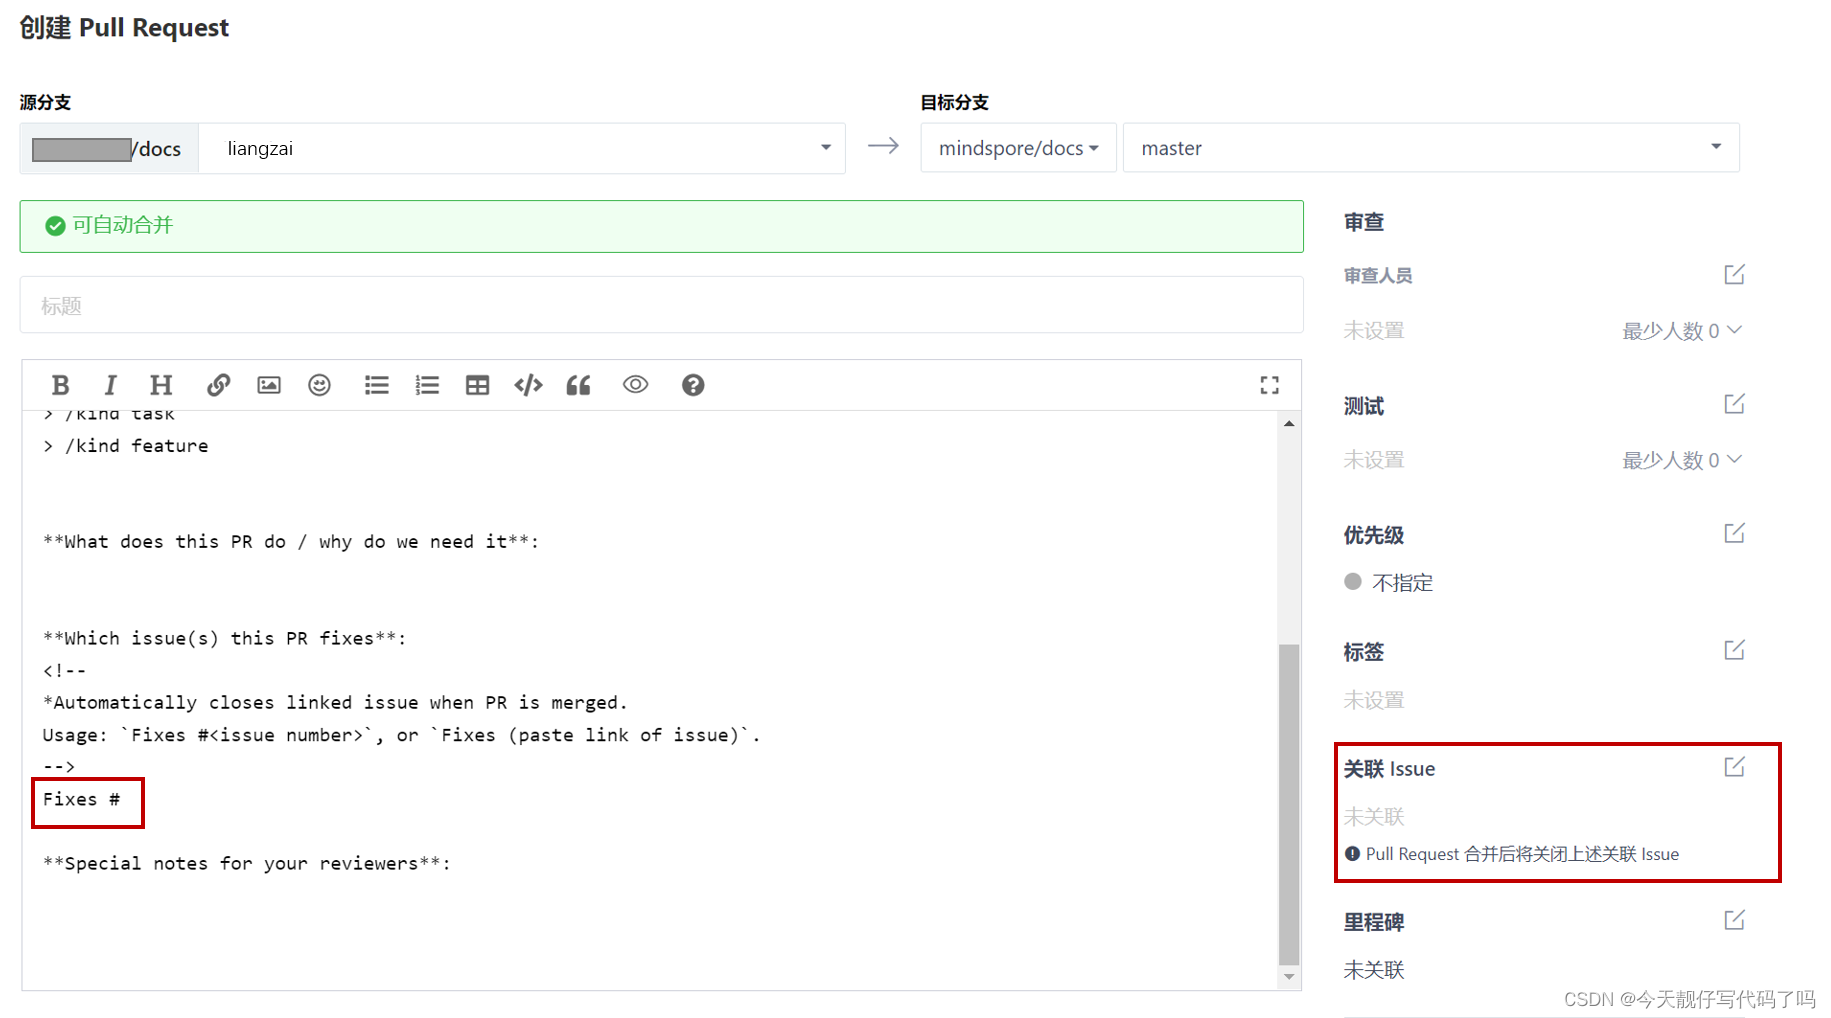This screenshot has width=1831, height=1018.
Task: Preview the markdown with the eye icon
Action: point(635,384)
